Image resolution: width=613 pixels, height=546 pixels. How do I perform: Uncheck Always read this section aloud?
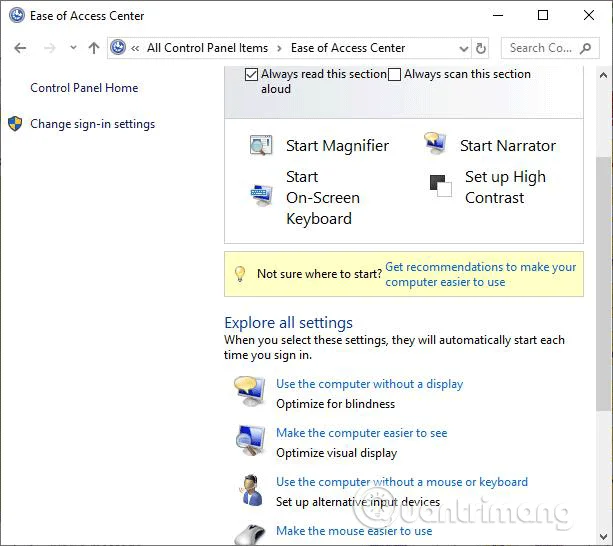[x=251, y=74]
